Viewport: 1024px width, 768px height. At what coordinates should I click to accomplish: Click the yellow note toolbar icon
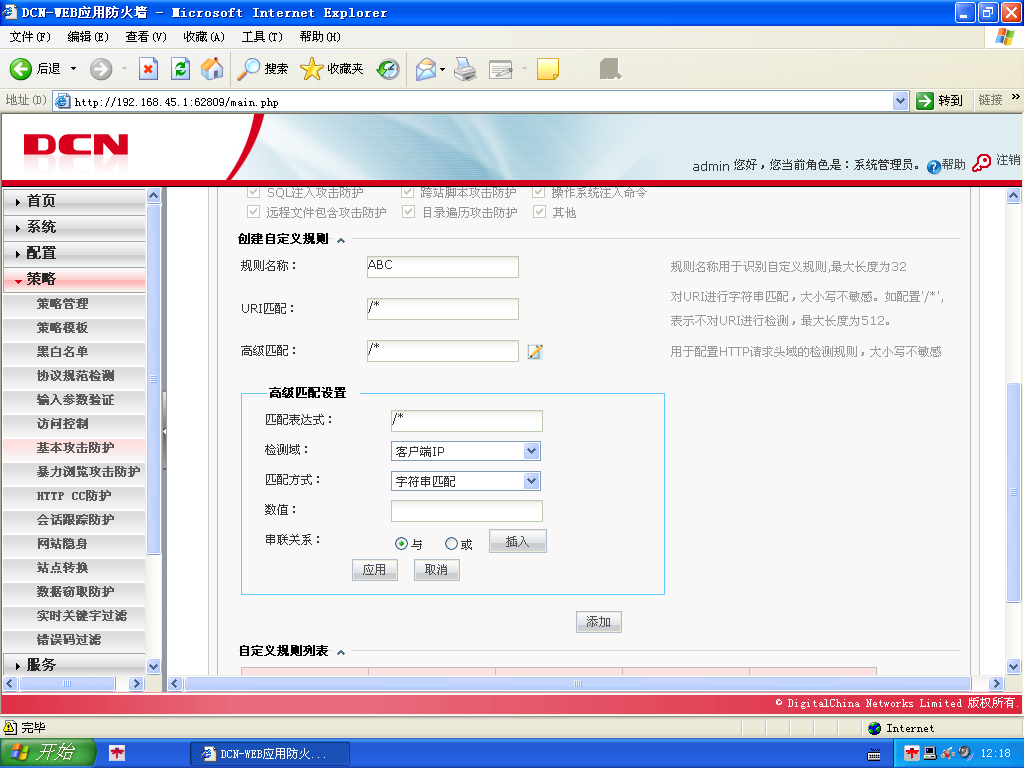click(547, 69)
